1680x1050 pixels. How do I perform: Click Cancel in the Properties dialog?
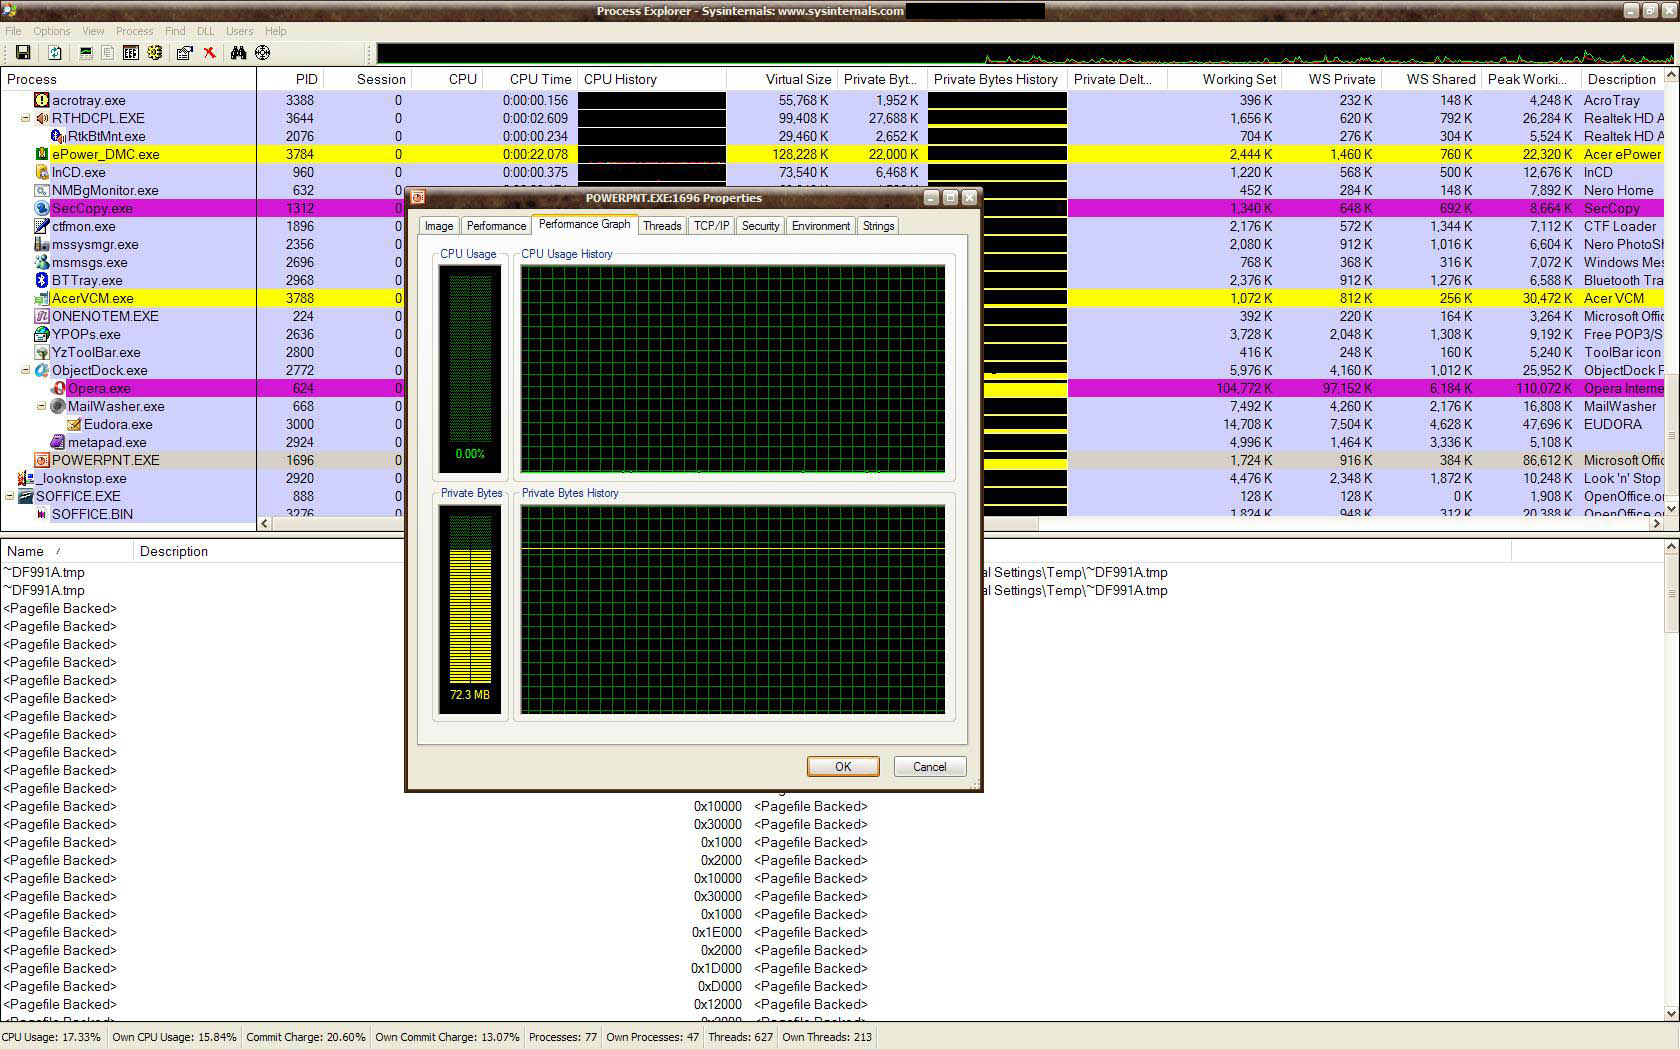coord(929,767)
